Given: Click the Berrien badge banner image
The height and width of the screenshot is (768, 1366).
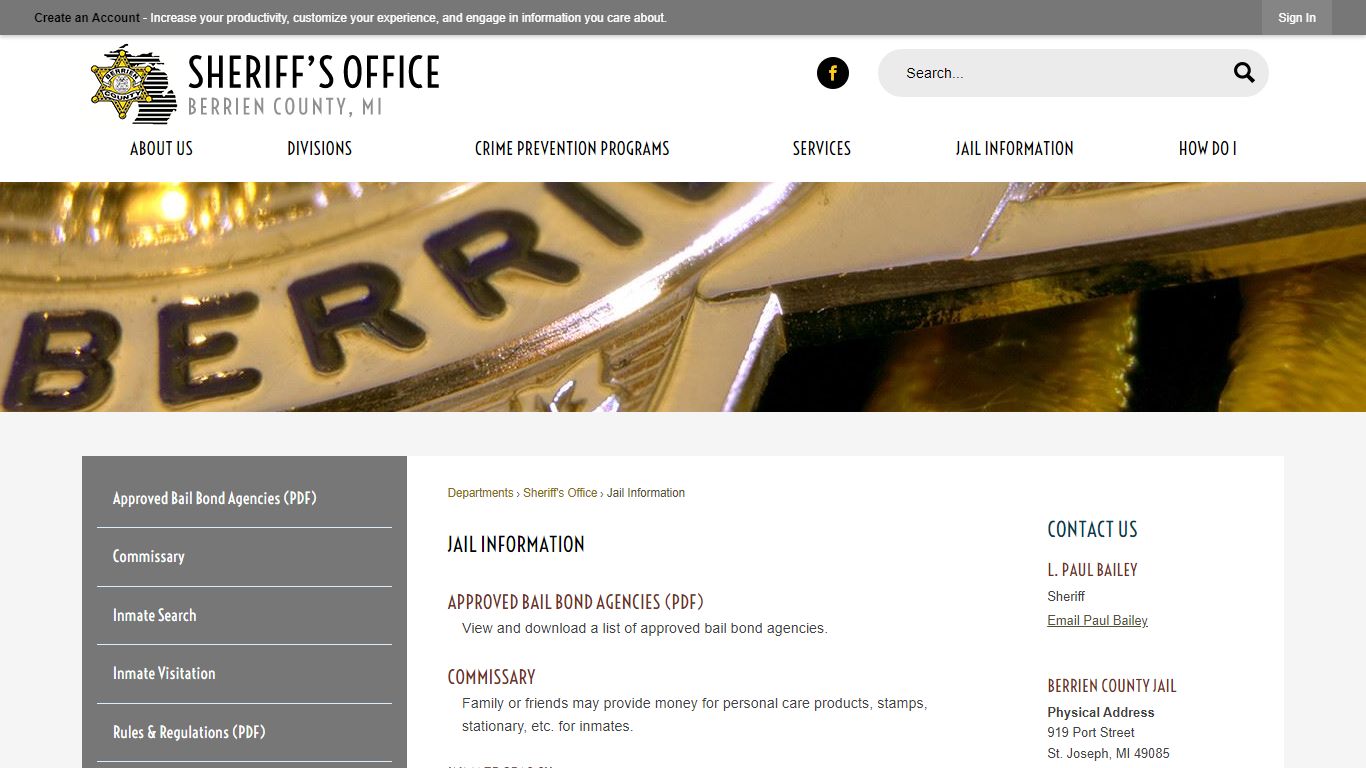Looking at the screenshot, I should coord(683,297).
